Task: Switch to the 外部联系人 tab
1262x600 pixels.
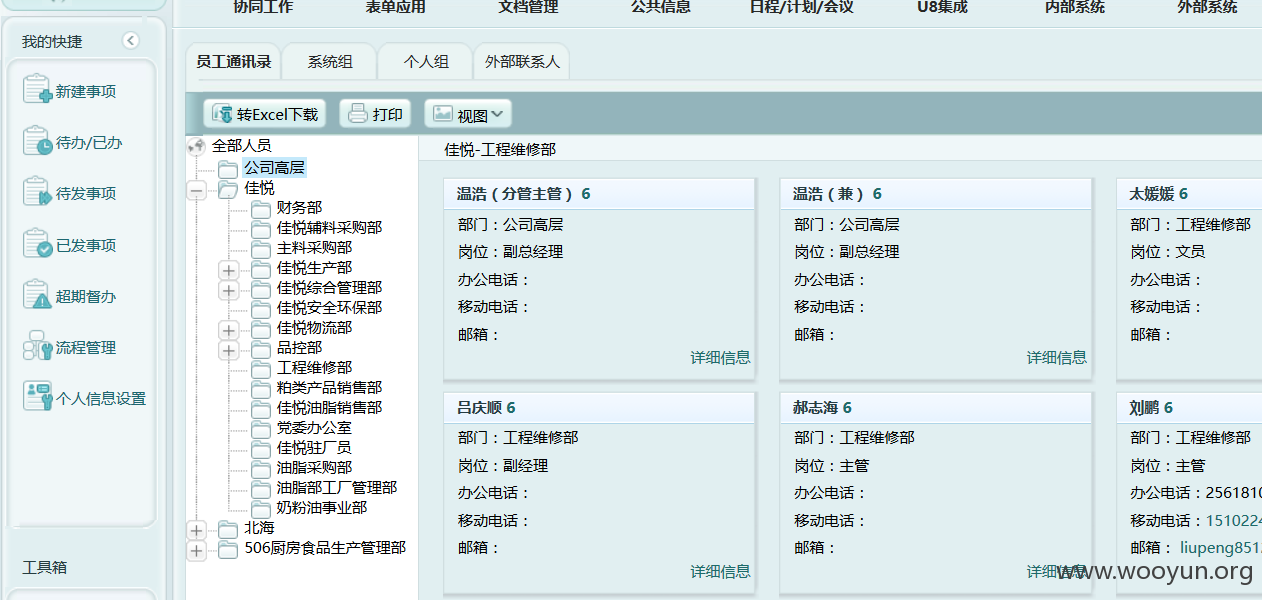Action: point(522,62)
